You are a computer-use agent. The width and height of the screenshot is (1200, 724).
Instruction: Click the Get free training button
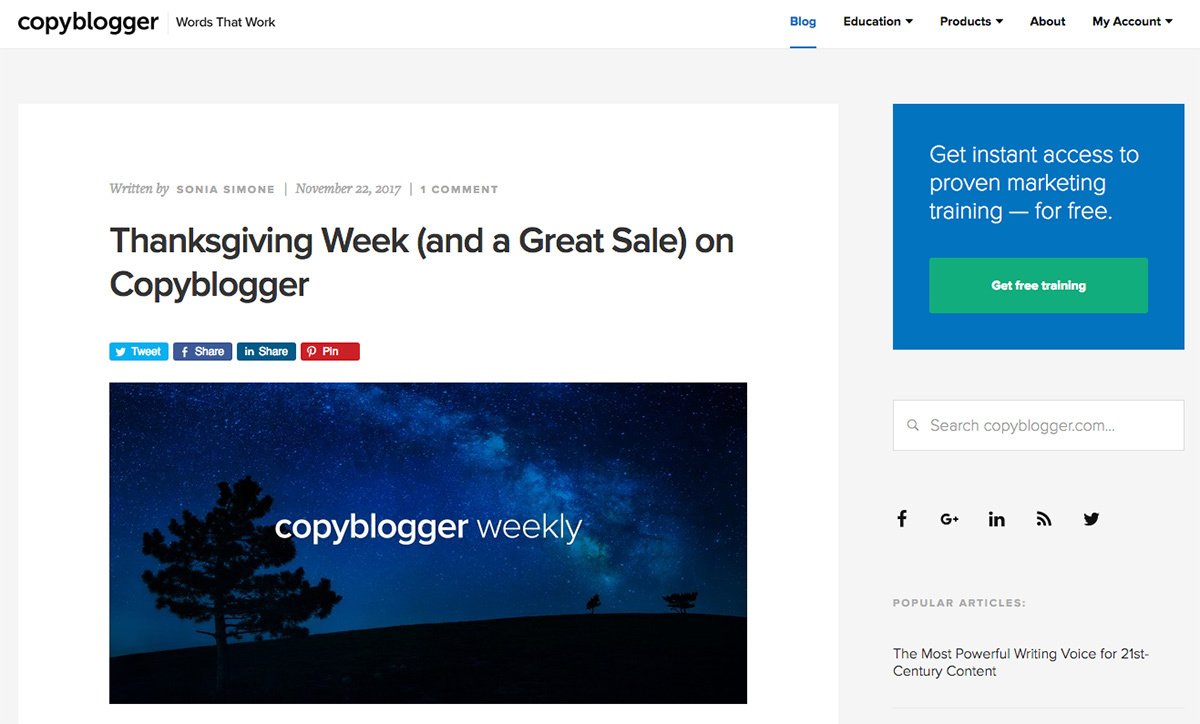tap(1038, 285)
